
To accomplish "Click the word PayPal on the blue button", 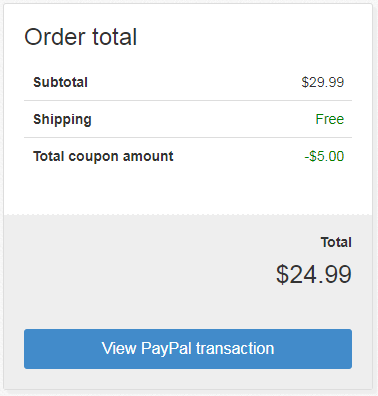I will [x=166, y=349].
